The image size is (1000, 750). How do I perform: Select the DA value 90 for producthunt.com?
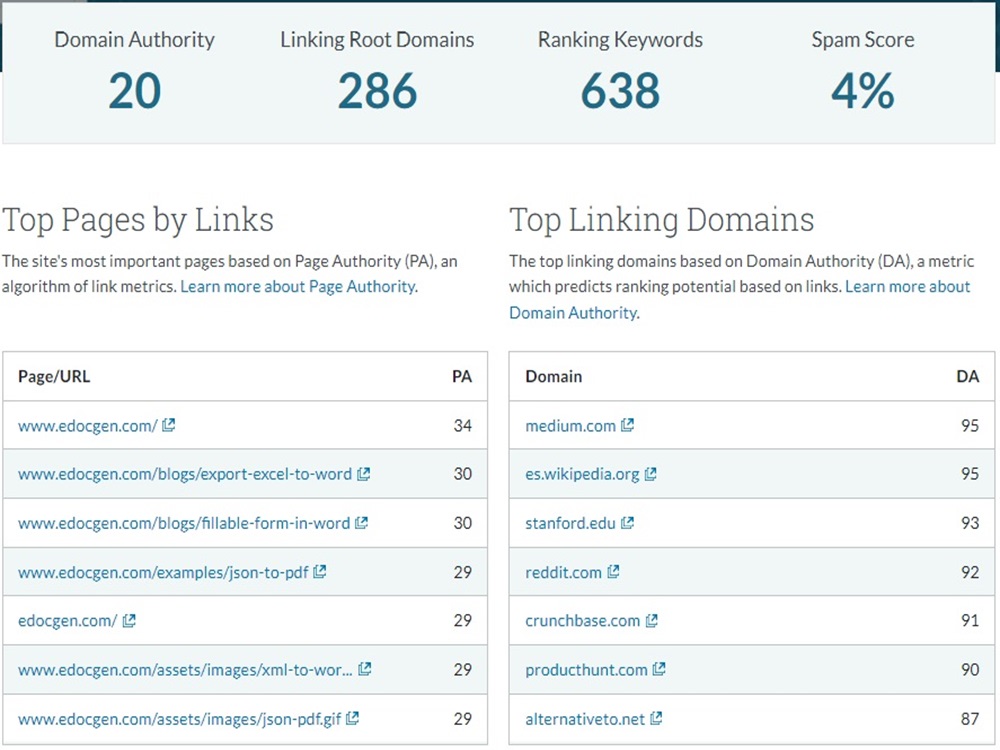pos(970,670)
